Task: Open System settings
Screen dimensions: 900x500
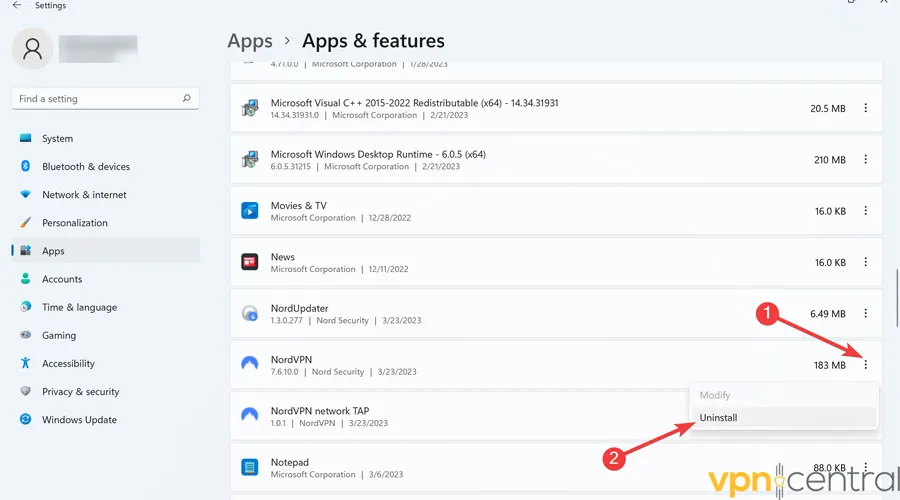Action: click(x=106, y=138)
